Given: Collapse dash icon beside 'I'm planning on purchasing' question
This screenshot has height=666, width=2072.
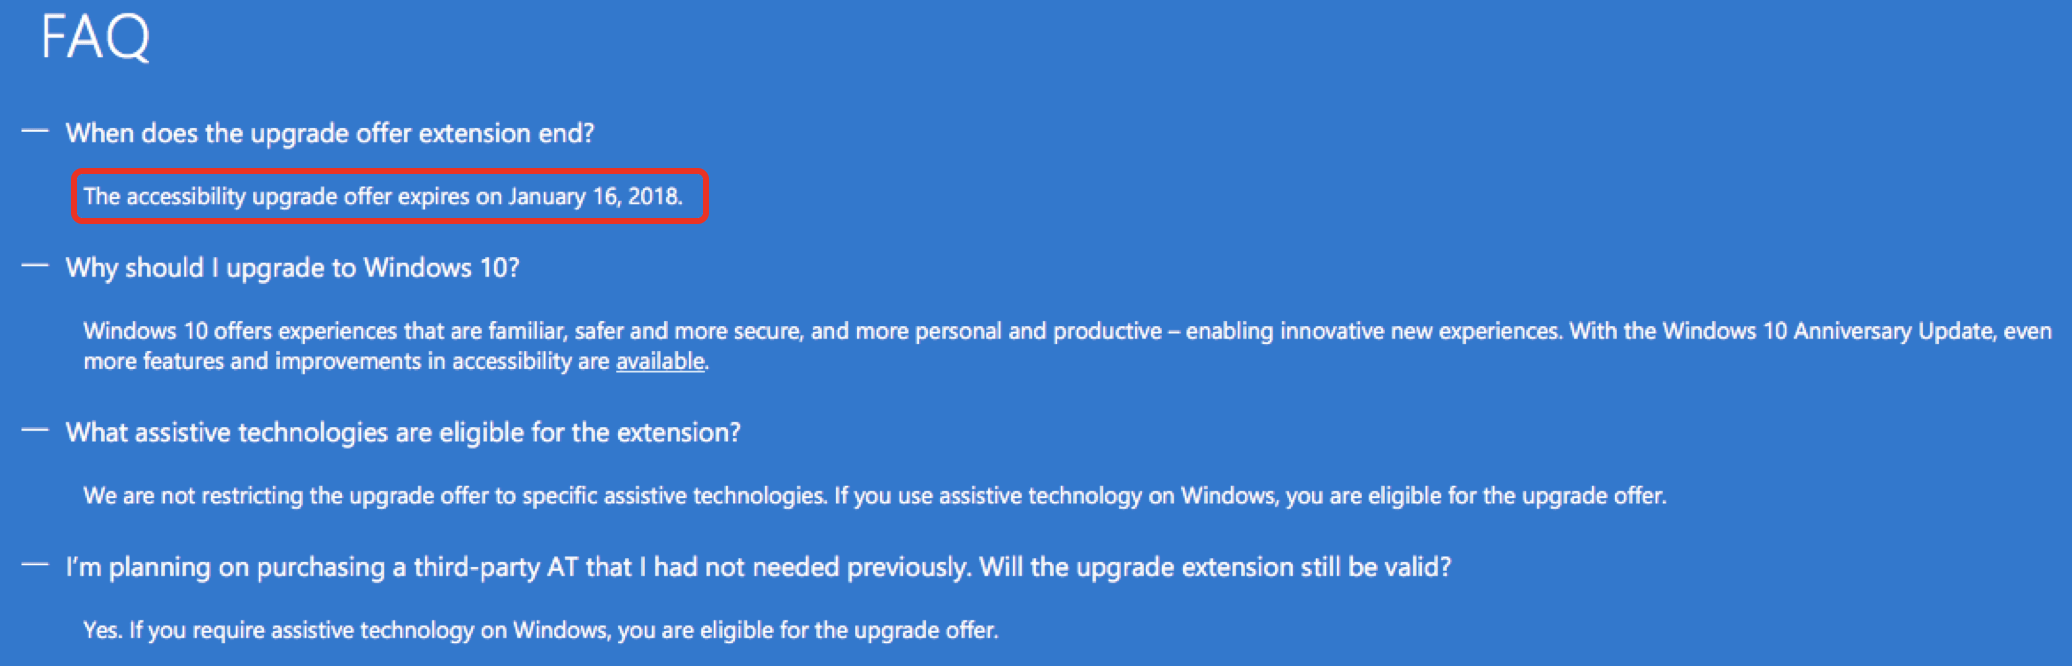Looking at the screenshot, I should tap(35, 565).
